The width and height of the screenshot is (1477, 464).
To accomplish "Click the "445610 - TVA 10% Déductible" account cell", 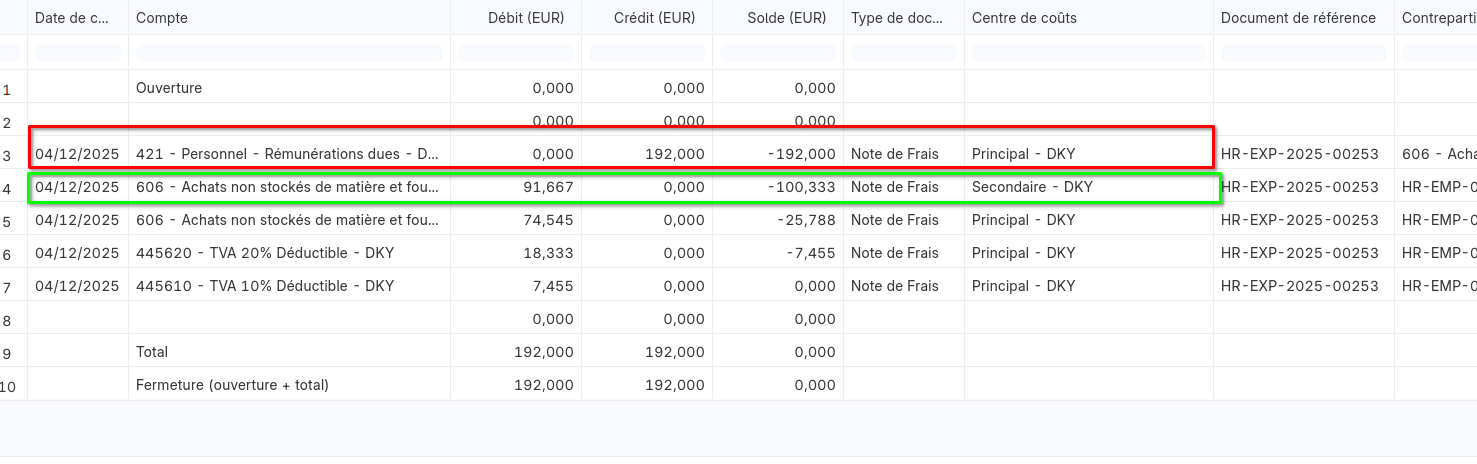I will 265,286.
